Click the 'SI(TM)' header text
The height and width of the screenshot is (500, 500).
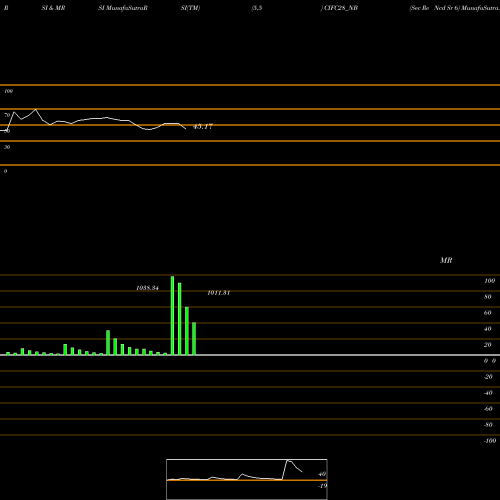pos(190,8)
